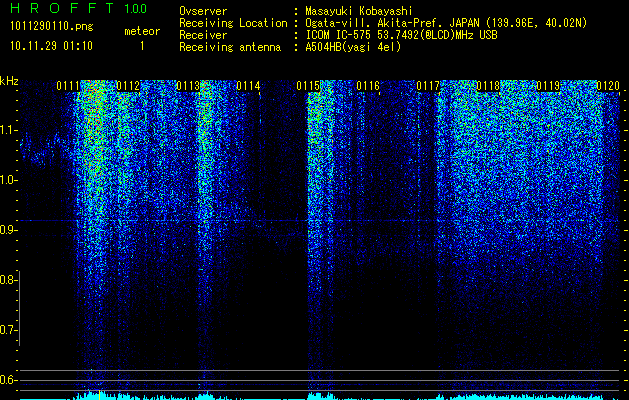Select the file name 1011290110.png

(52, 27)
